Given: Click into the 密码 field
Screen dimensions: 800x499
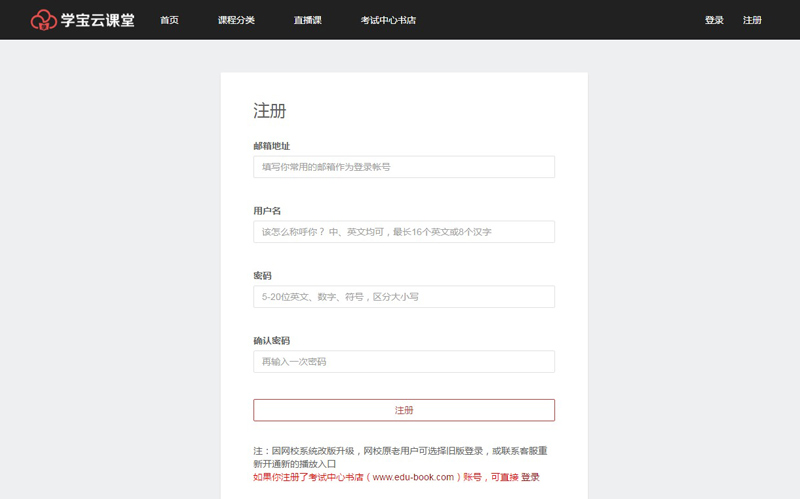Looking at the screenshot, I should click(x=404, y=296).
